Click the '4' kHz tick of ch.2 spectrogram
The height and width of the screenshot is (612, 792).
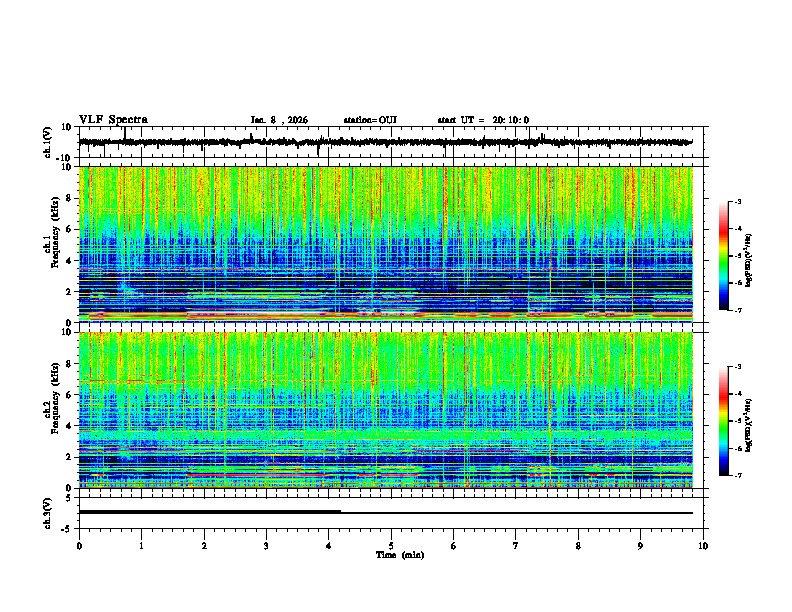[x=69, y=426]
